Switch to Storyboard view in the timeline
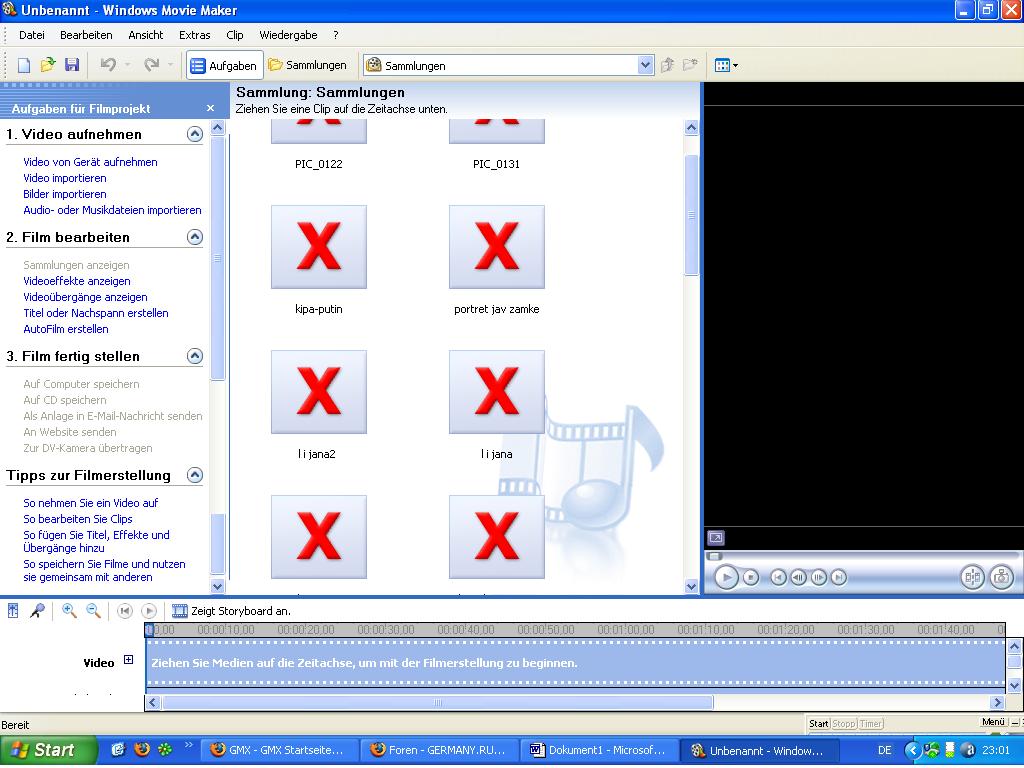This screenshot has height=768, width=1024. coord(180,610)
